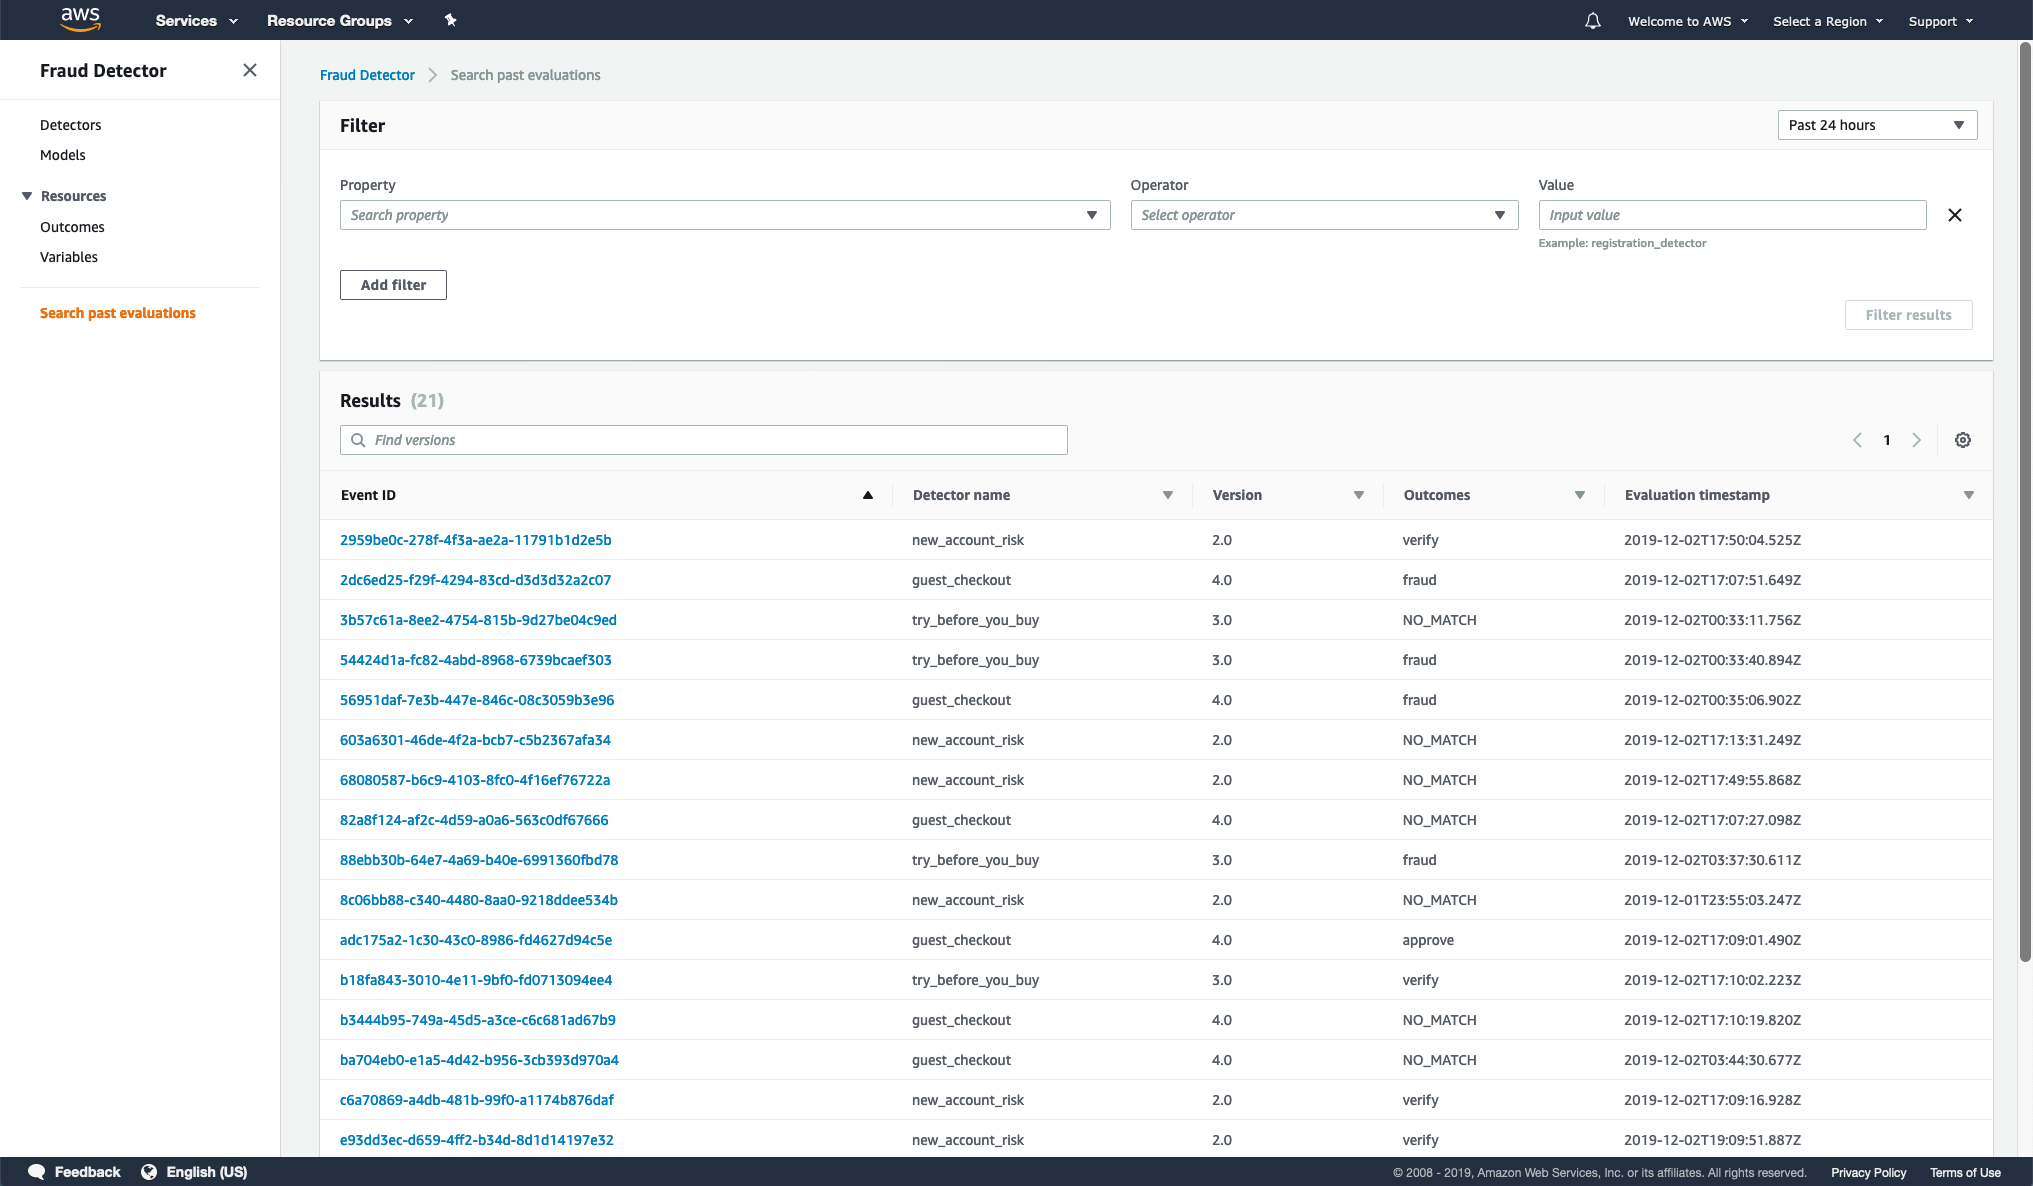Open the Terms of Use link
The height and width of the screenshot is (1186, 2033).
point(1965,1173)
